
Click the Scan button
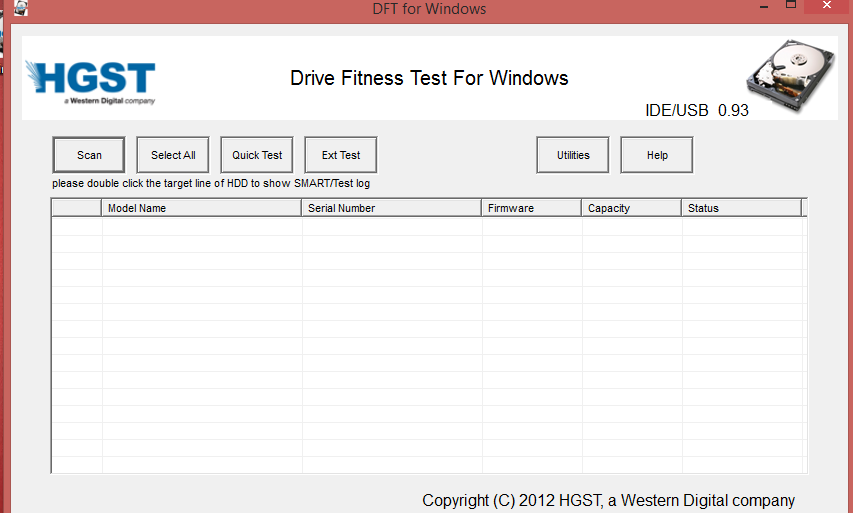click(89, 155)
